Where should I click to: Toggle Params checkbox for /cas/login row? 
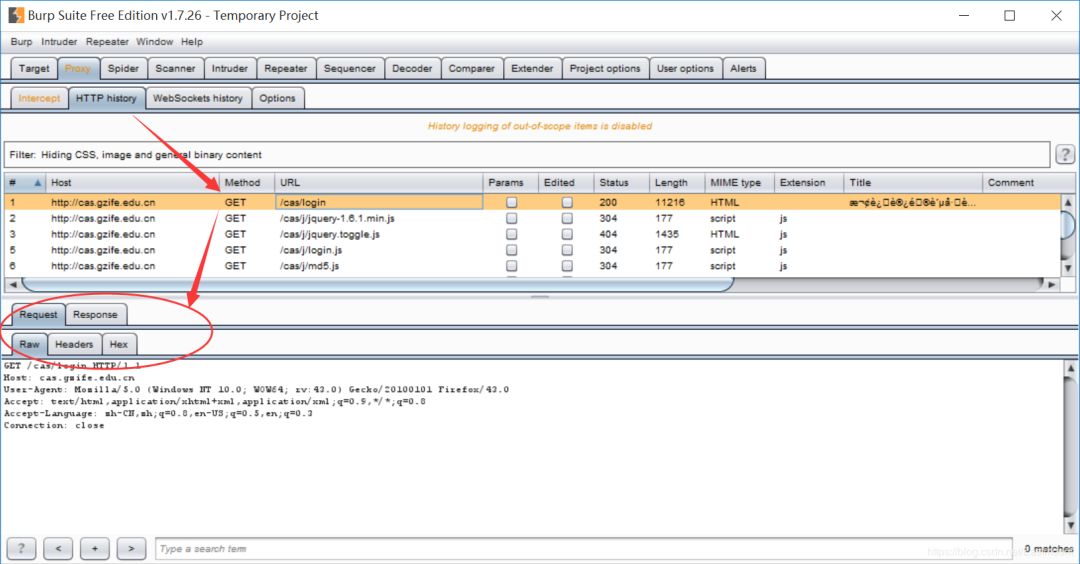pyautogui.click(x=512, y=202)
